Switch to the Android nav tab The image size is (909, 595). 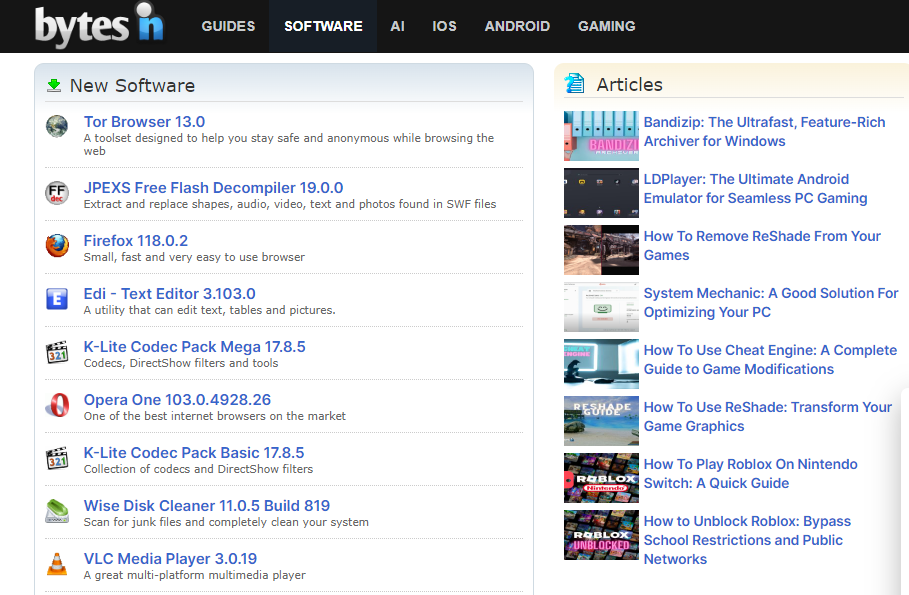pyautogui.click(x=517, y=26)
